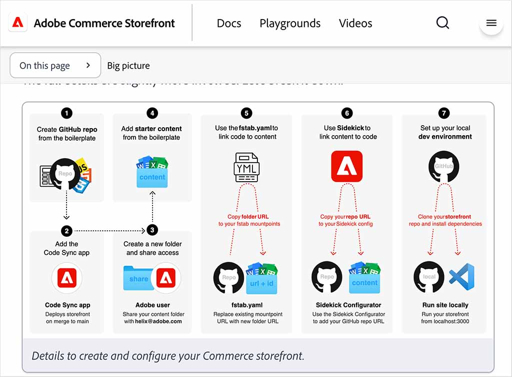The image size is (512, 377).
Task: Click the Adobe user bold label
Action: [153, 305]
